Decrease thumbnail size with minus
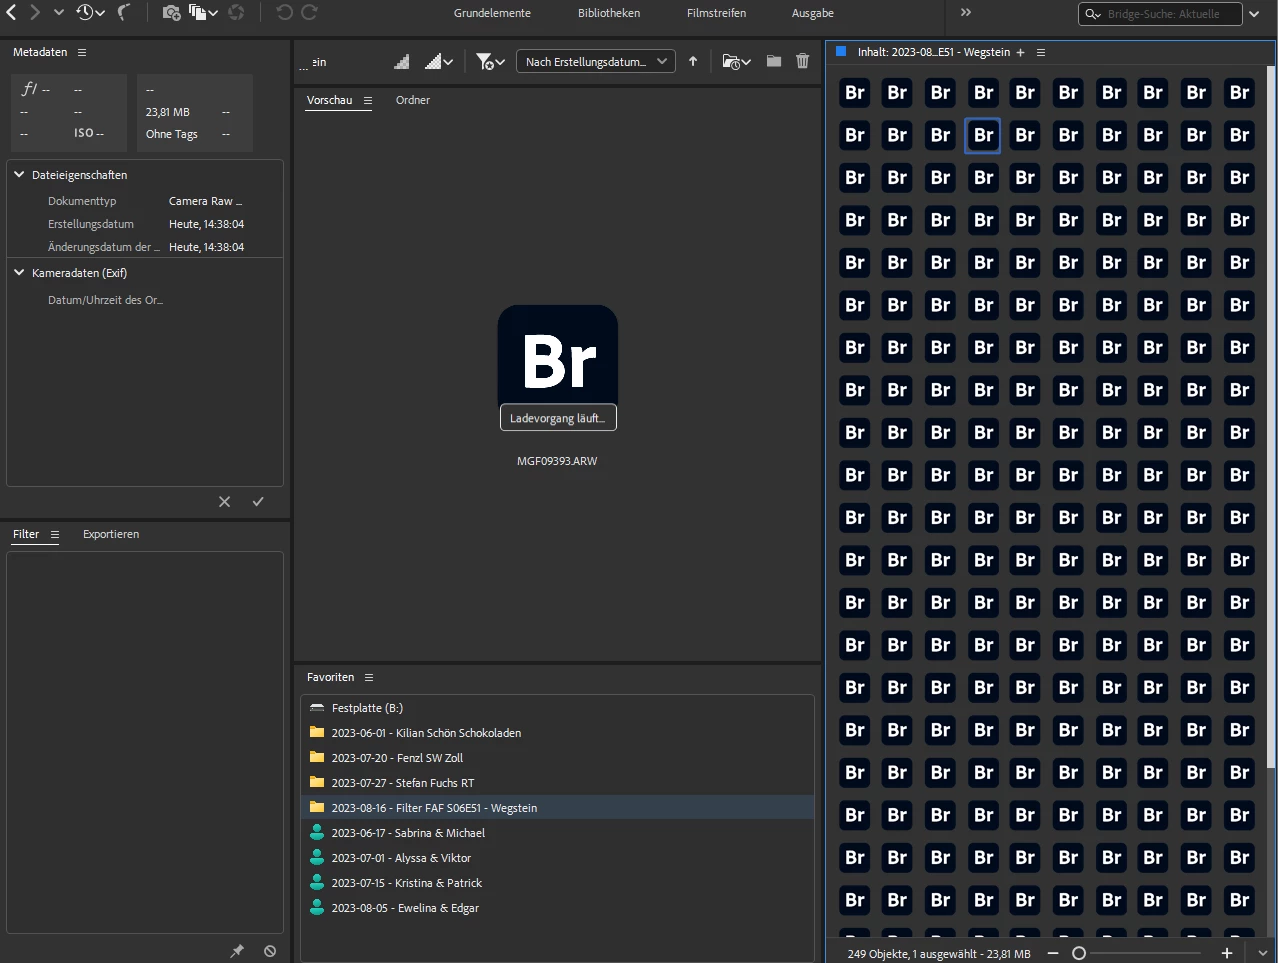This screenshot has height=963, width=1278. [x=1053, y=954]
